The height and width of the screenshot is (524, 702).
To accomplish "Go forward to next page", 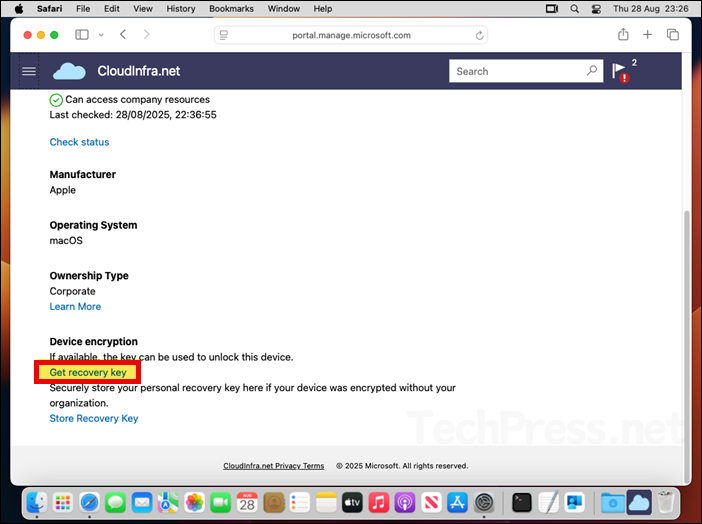I will pyautogui.click(x=146, y=34).
